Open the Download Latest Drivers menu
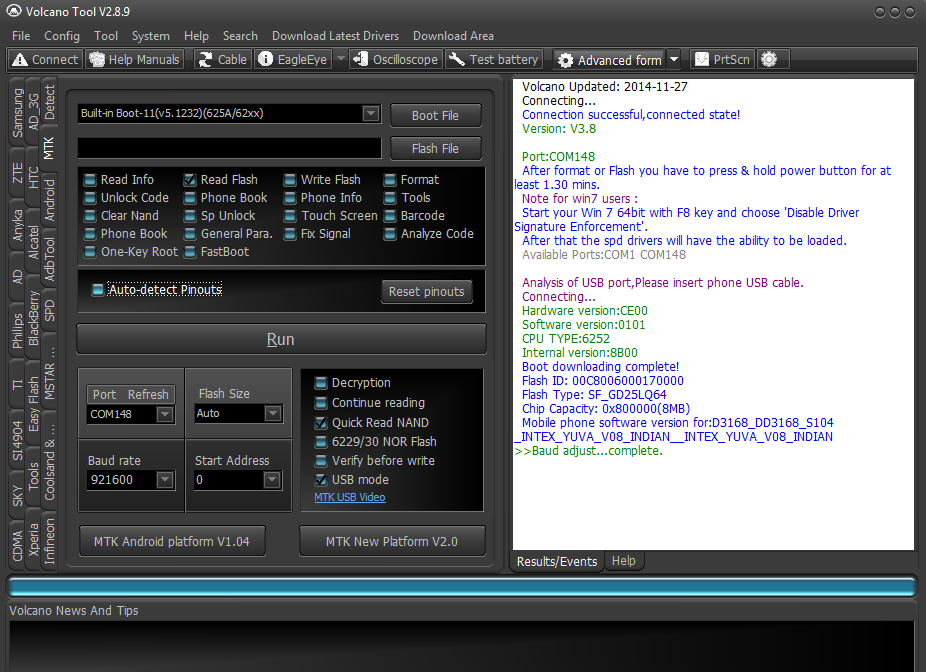The image size is (926, 672). click(x=335, y=36)
